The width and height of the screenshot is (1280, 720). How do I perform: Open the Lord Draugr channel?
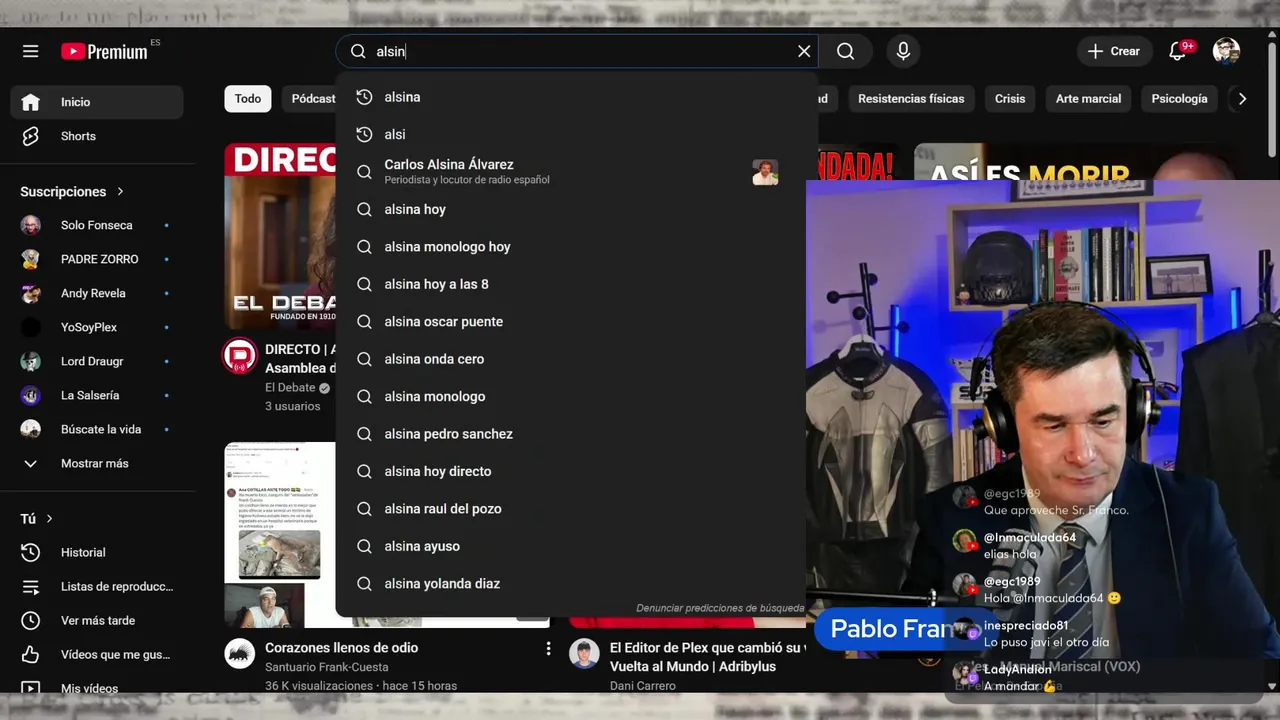pos(97,361)
